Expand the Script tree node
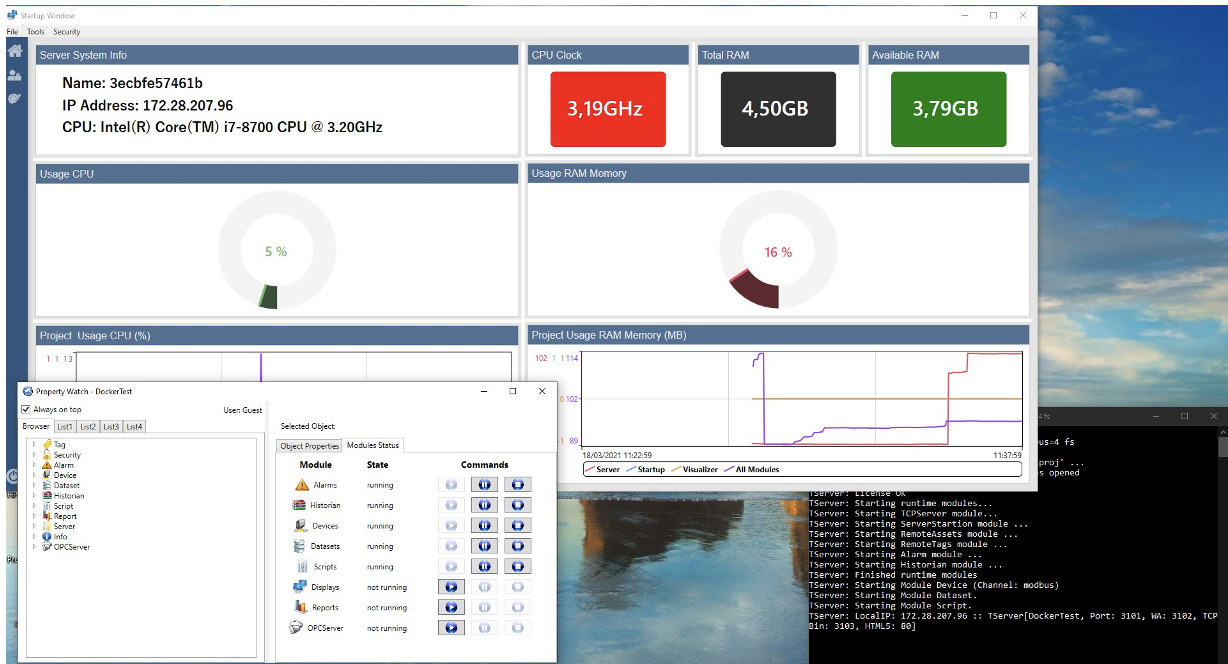This screenshot has width=1228, height=664. [35, 506]
